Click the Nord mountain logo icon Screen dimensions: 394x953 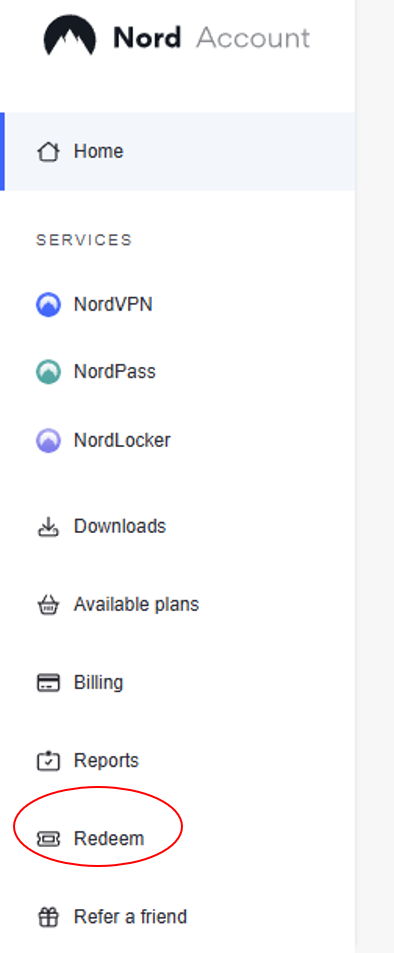[x=69, y=36]
